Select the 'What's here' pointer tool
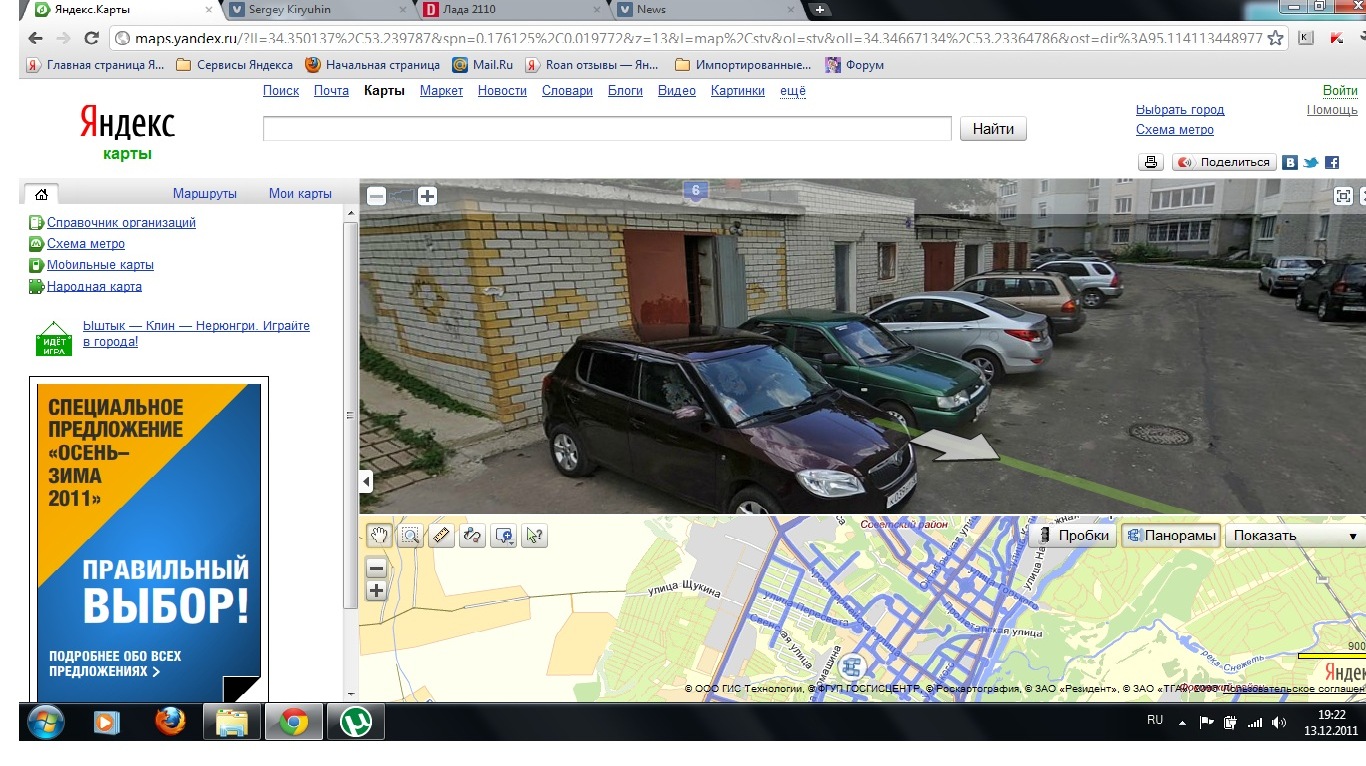This screenshot has height=766, width=1366. pyautogui.click(x=535, y=535)
